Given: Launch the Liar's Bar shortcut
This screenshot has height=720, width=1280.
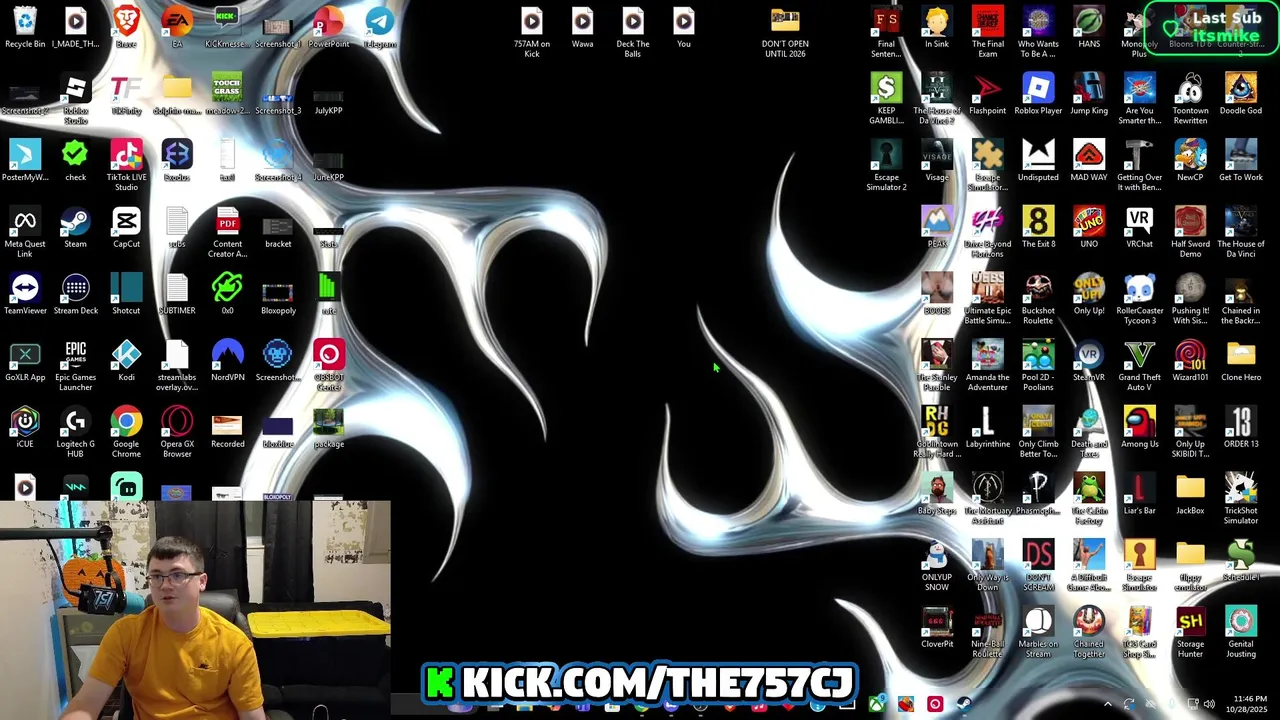Looking at the screenshot, I should pos(1139,495).
